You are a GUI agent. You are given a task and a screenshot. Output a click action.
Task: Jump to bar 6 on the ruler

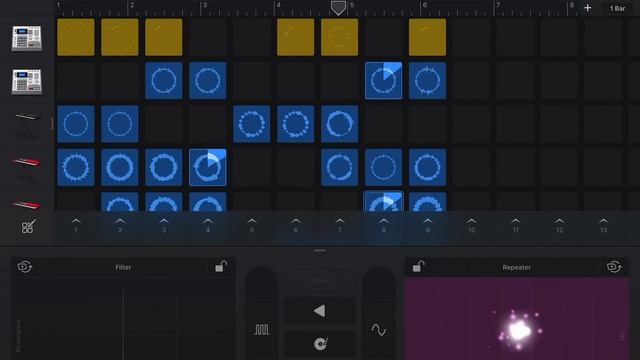coord(424,5)
